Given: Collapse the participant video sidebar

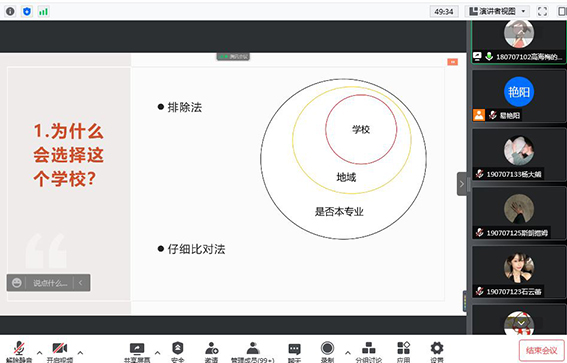Looking at the screenshot, I should 461,184.
